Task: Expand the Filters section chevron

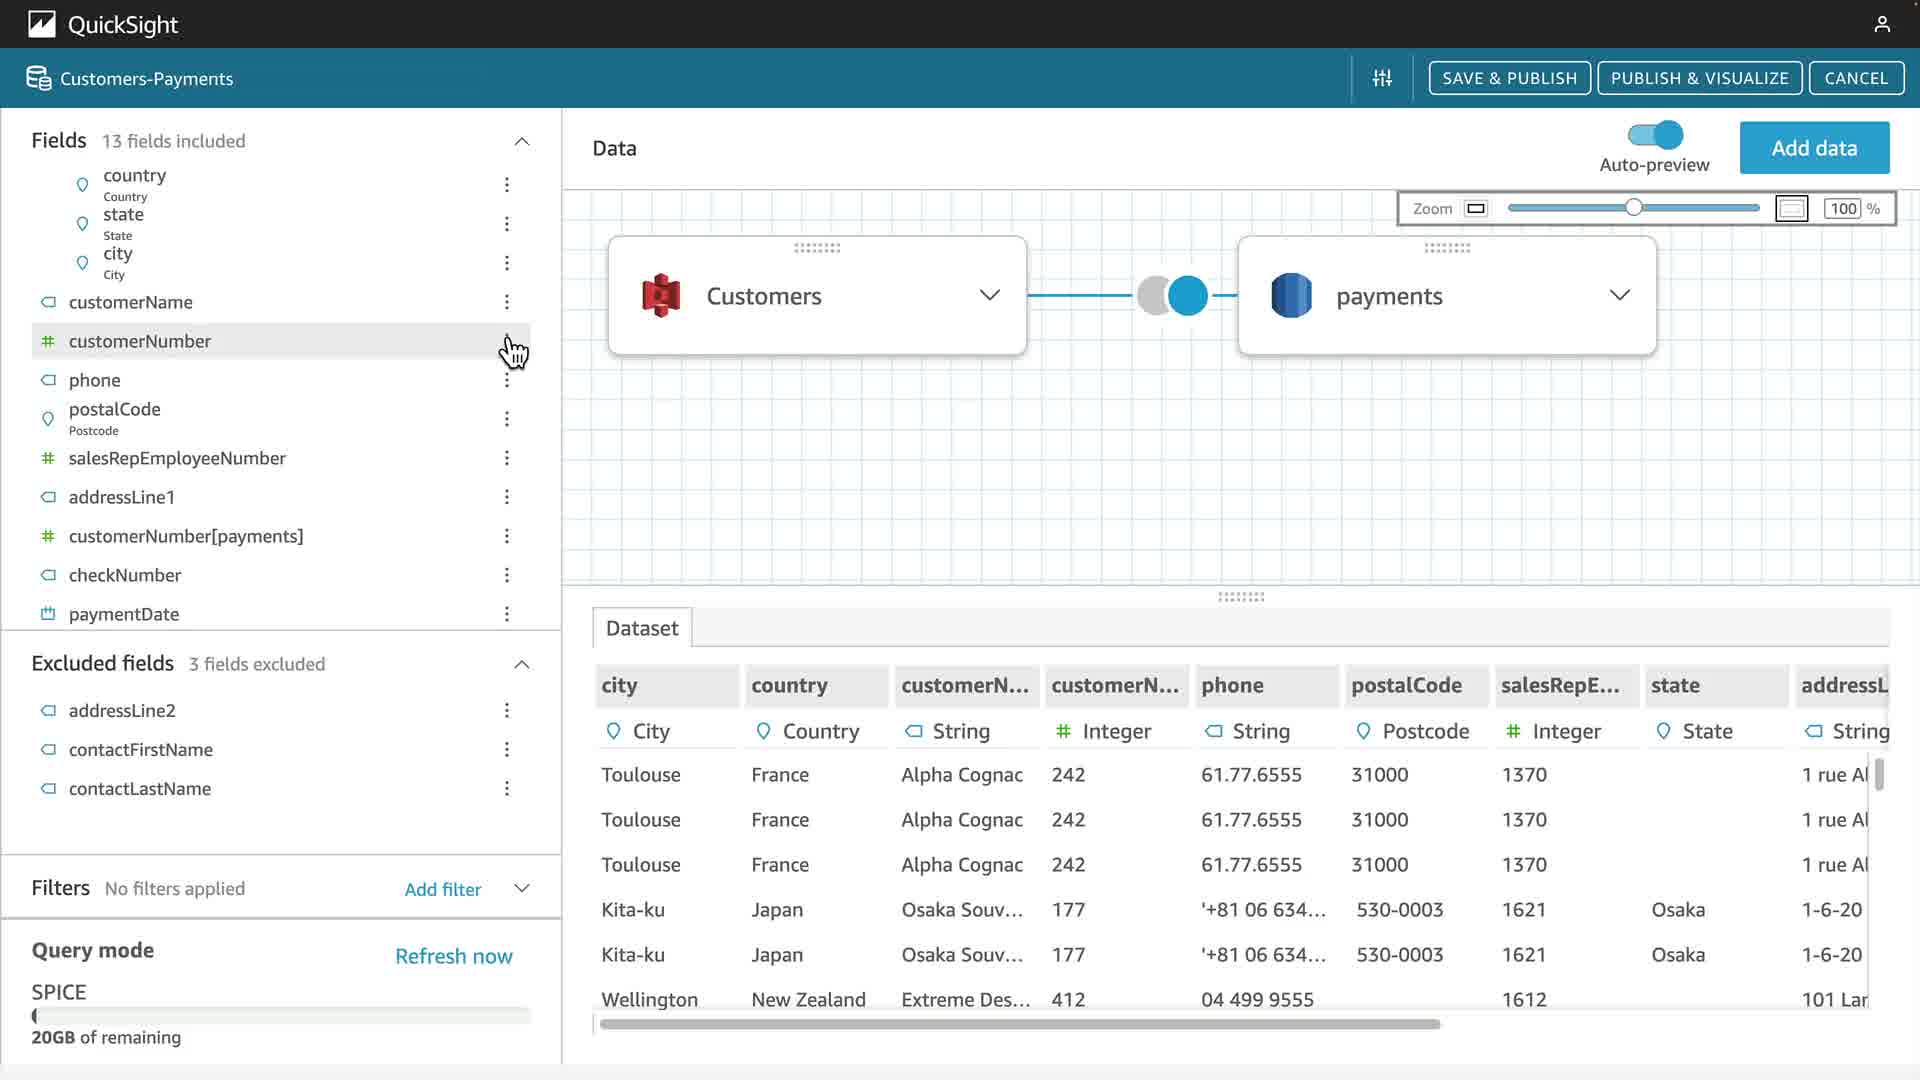Action: pyautogui.click(x=521, y=888)
